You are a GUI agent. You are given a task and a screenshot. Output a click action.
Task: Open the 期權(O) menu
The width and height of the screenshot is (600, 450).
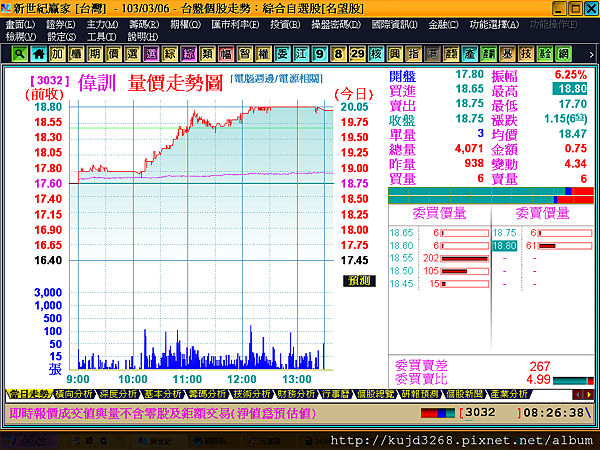(186, 24)
